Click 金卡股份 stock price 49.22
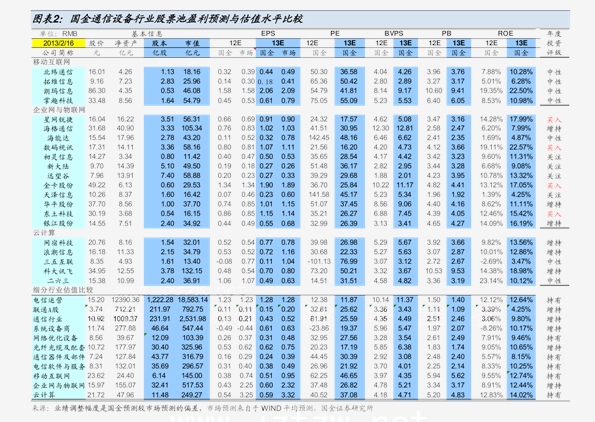Screen dimensions: 595x422 click(97, 185)
